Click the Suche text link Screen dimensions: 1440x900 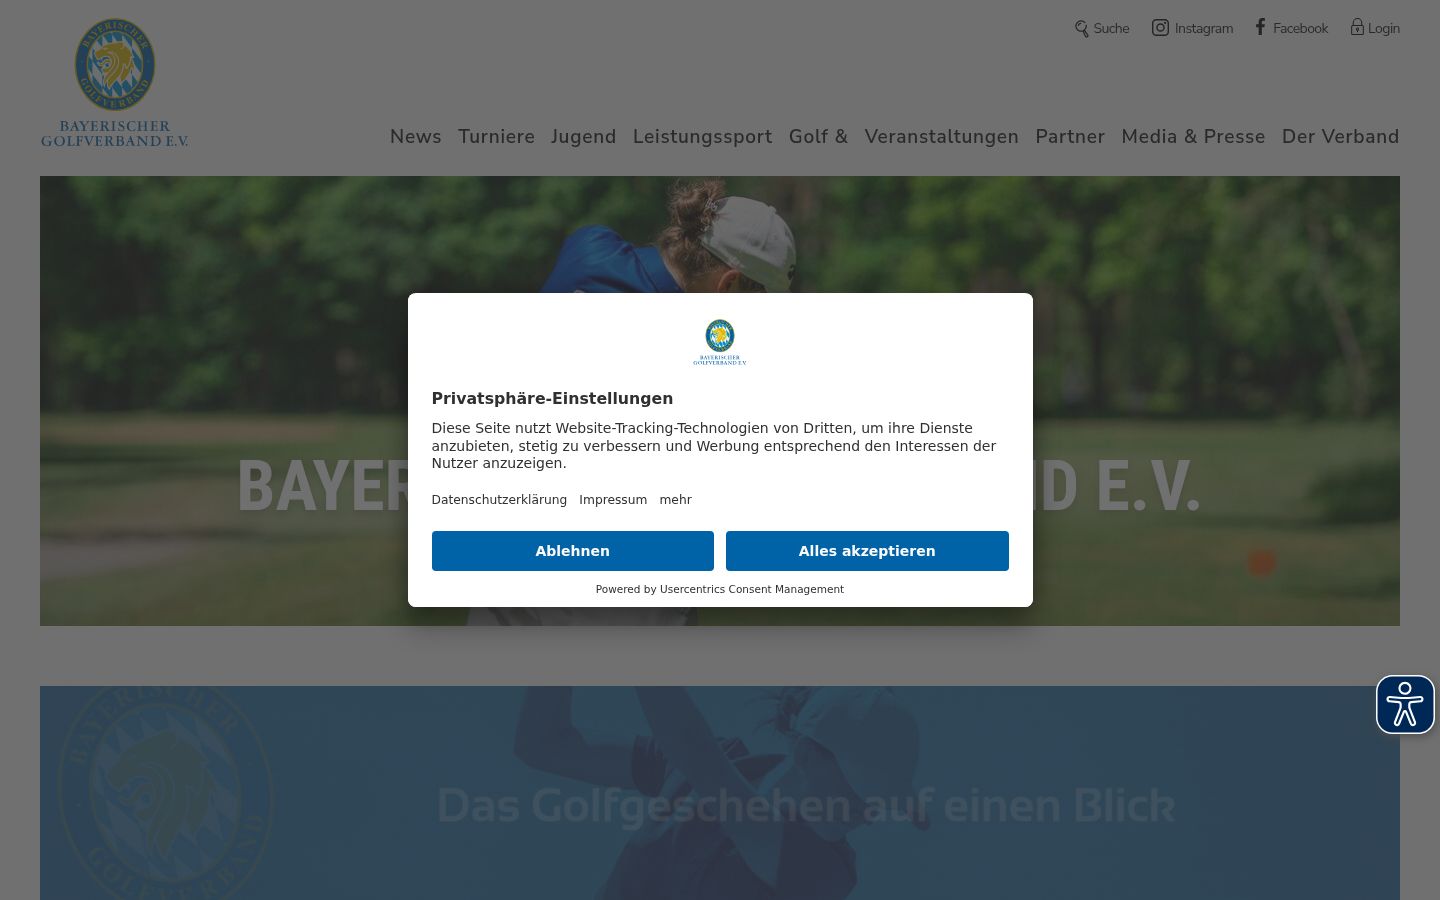(x=1111, y=29)
